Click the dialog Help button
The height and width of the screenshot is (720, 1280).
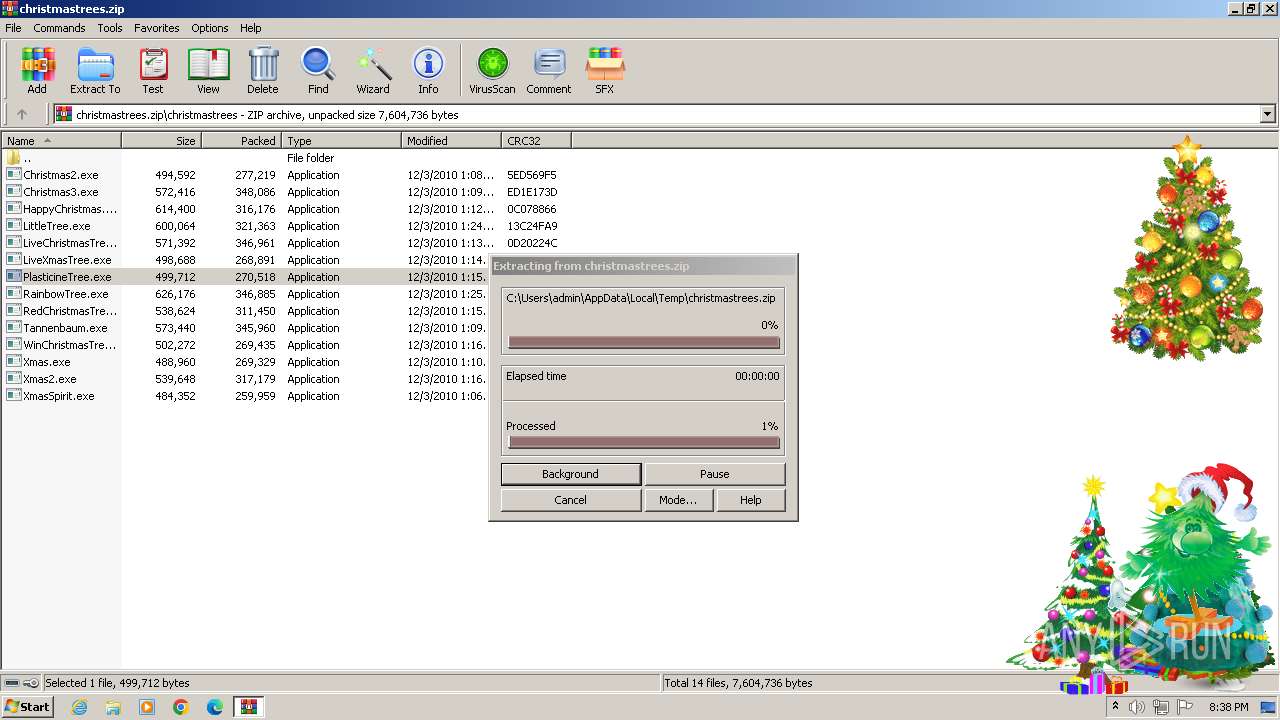tap(751, 500)
